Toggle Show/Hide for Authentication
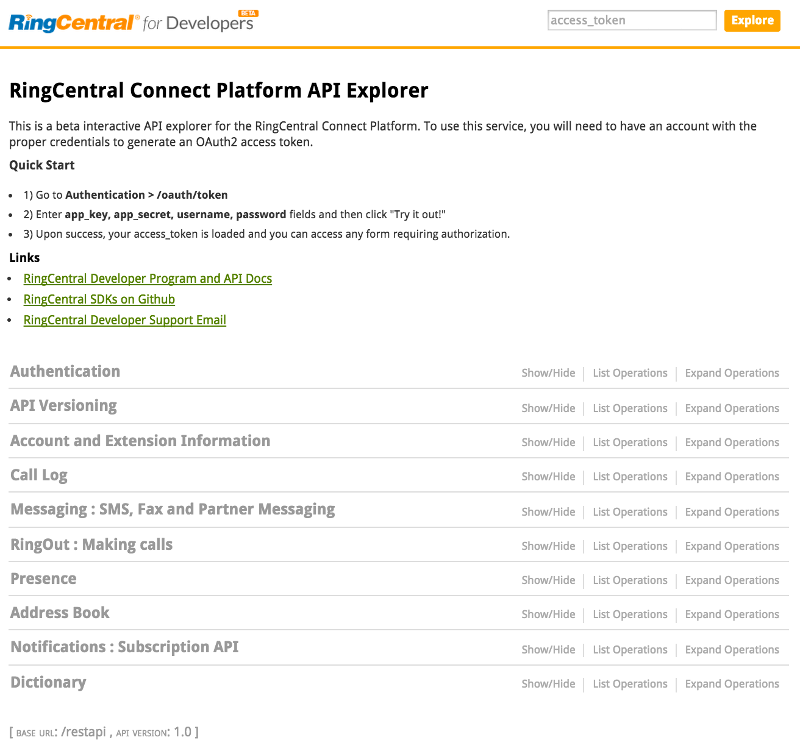Viewport: 800px width, 750px height. click(548, 373)
